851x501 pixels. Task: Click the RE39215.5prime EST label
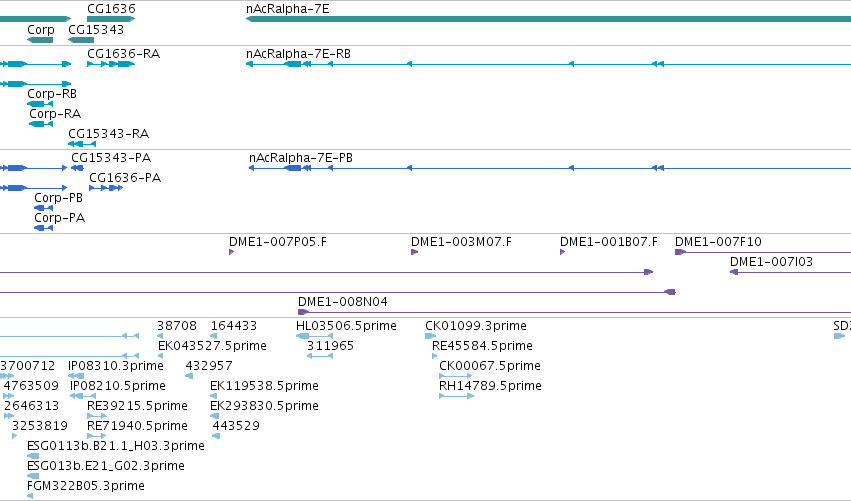(137, 406)
